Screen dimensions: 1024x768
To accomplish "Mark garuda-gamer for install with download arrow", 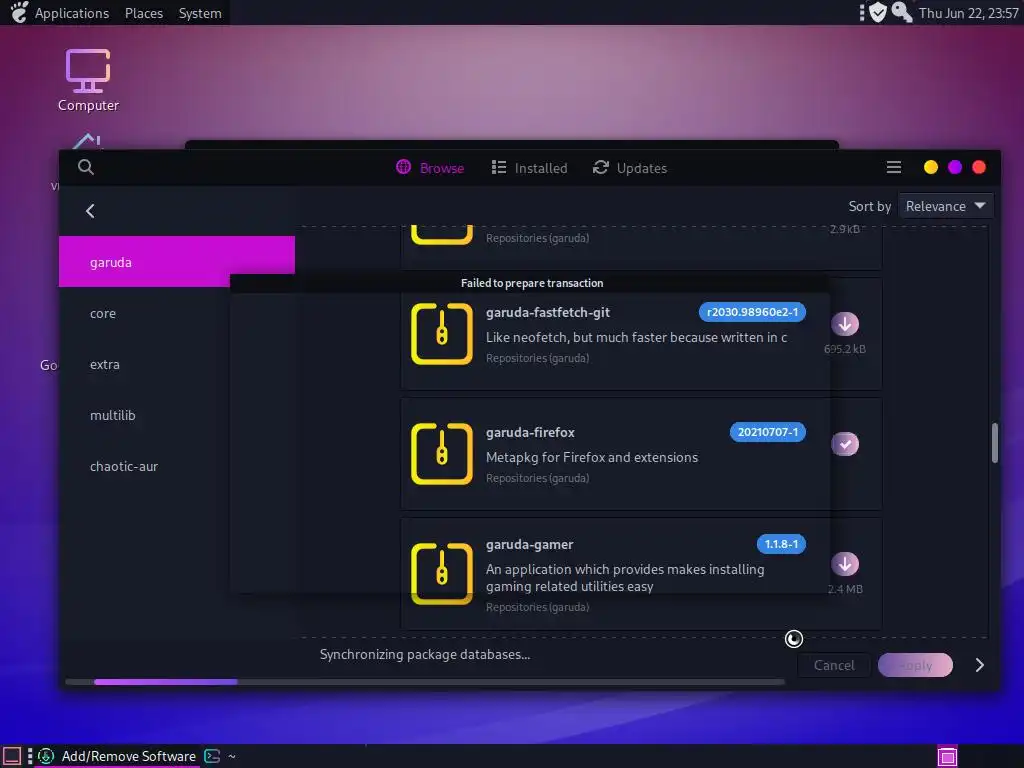I will pos(844,564).
